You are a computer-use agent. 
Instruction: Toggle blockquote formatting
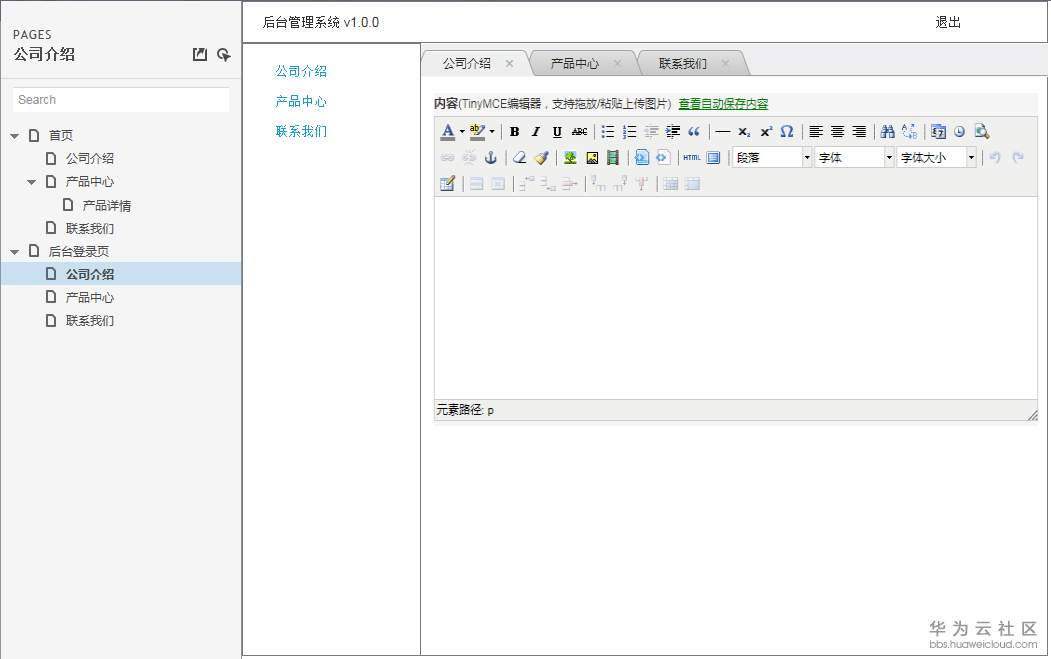pyautogui.click(x=694, y=132)
